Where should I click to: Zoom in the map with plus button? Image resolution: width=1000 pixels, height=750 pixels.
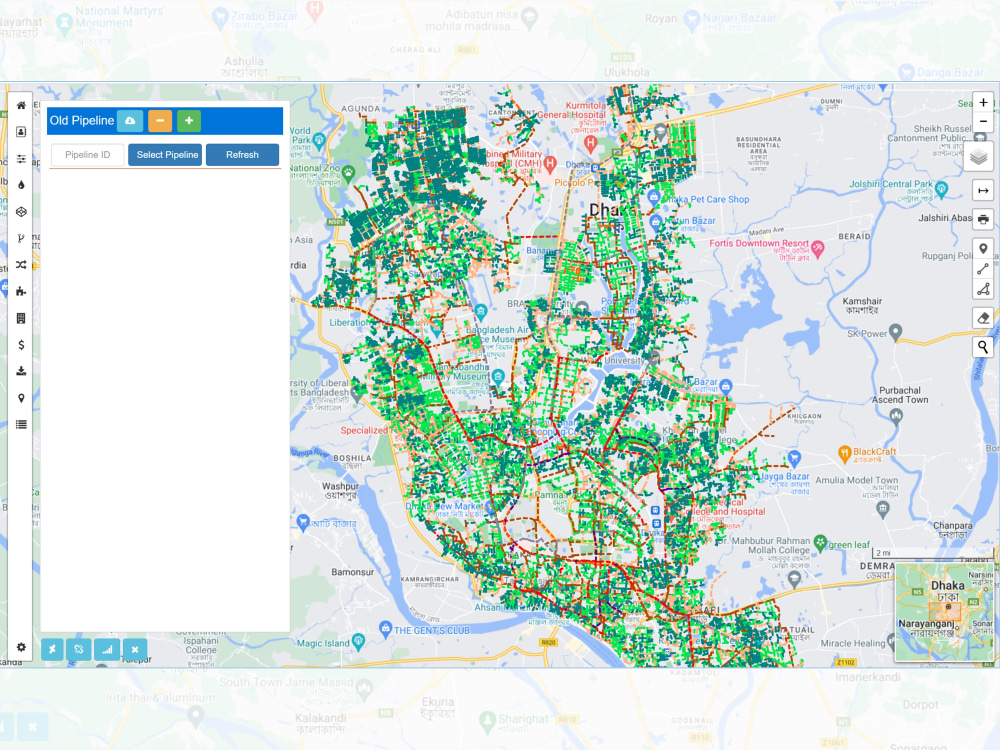tap(983, 103)
